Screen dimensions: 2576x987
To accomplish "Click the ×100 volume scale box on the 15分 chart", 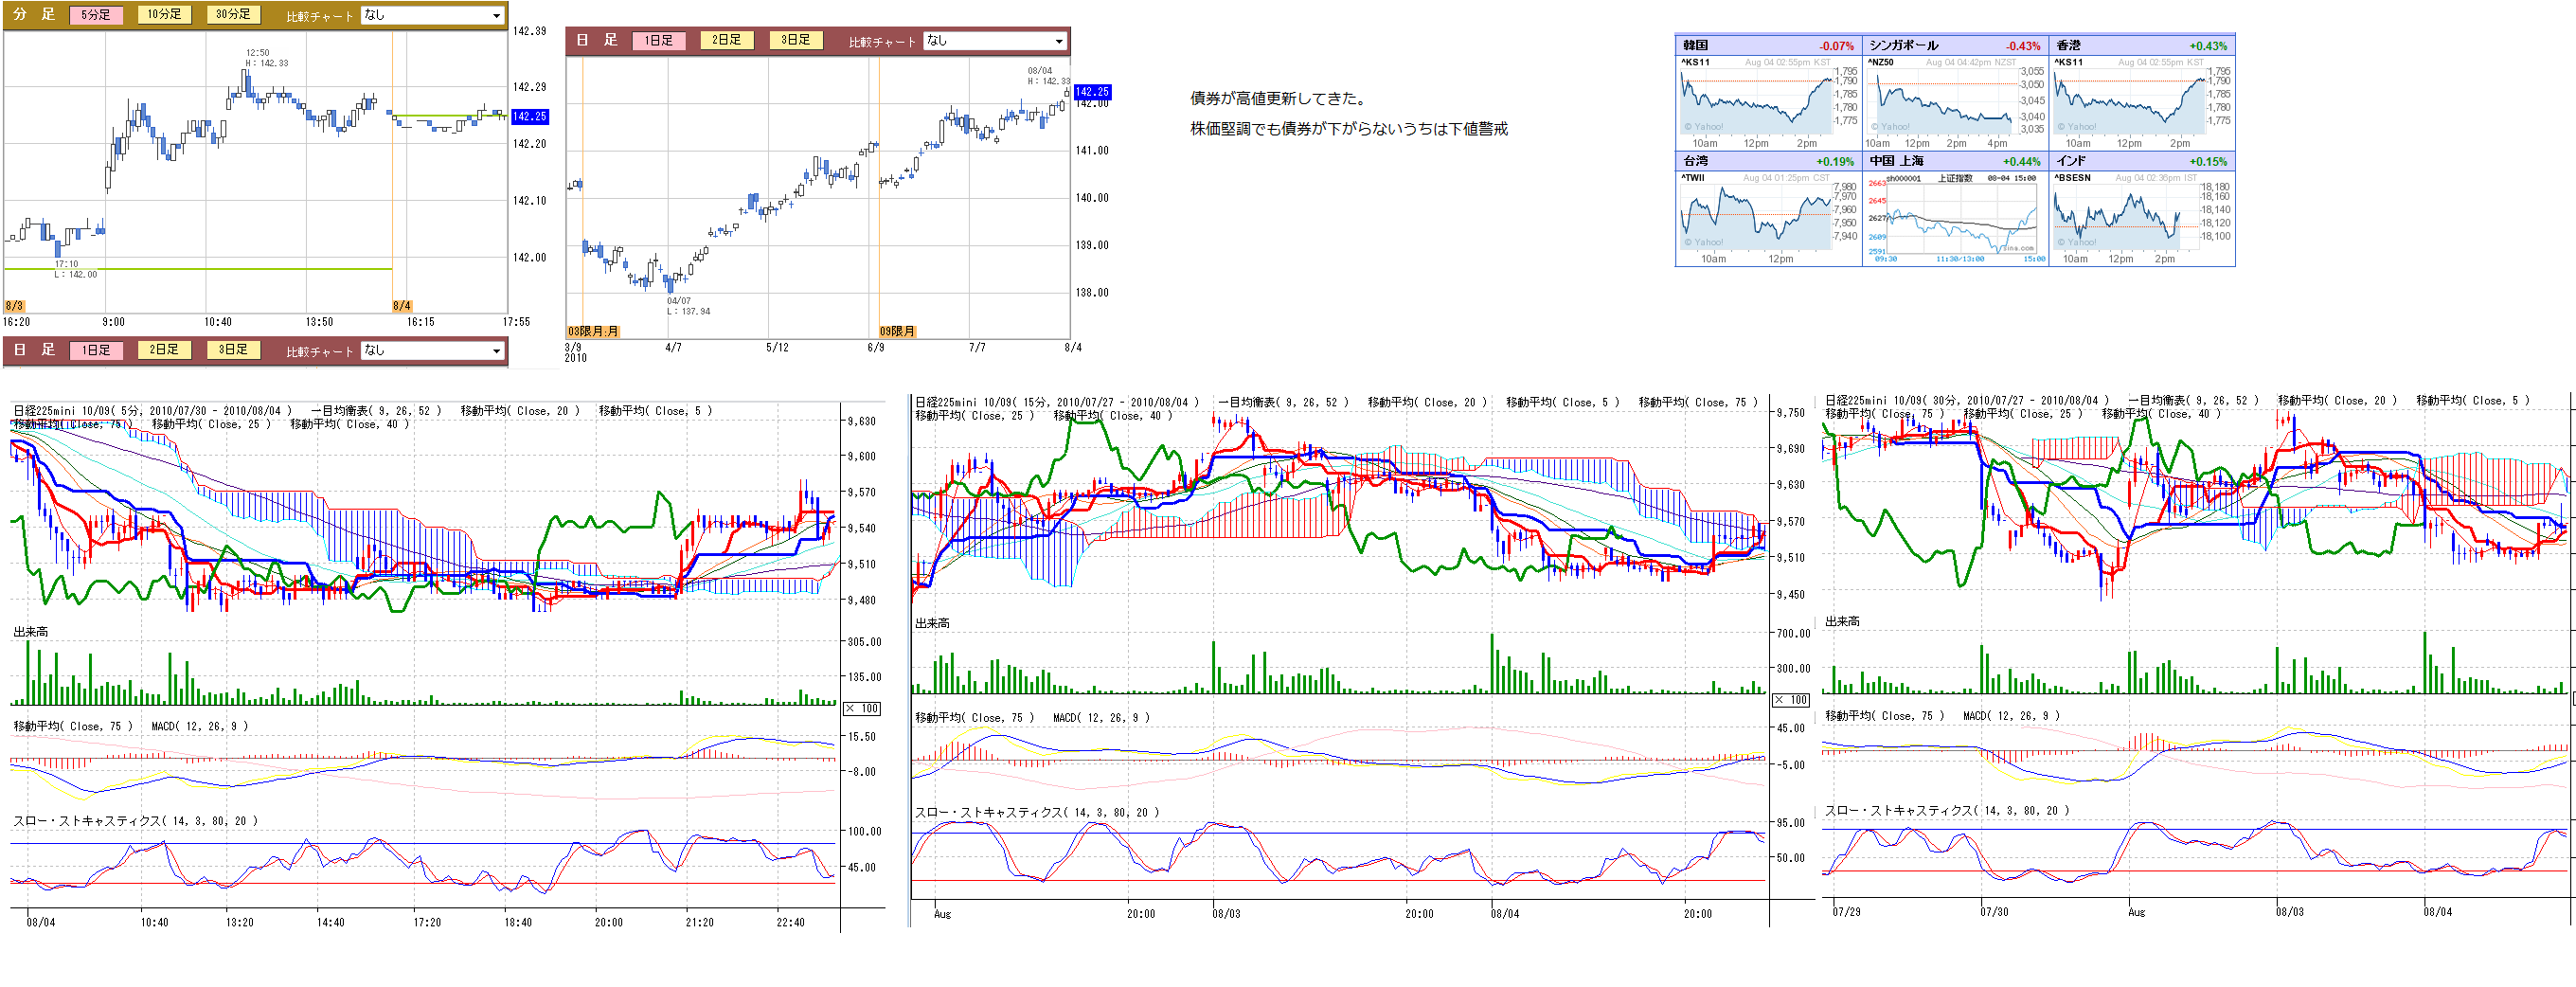I will (1791, 700).
